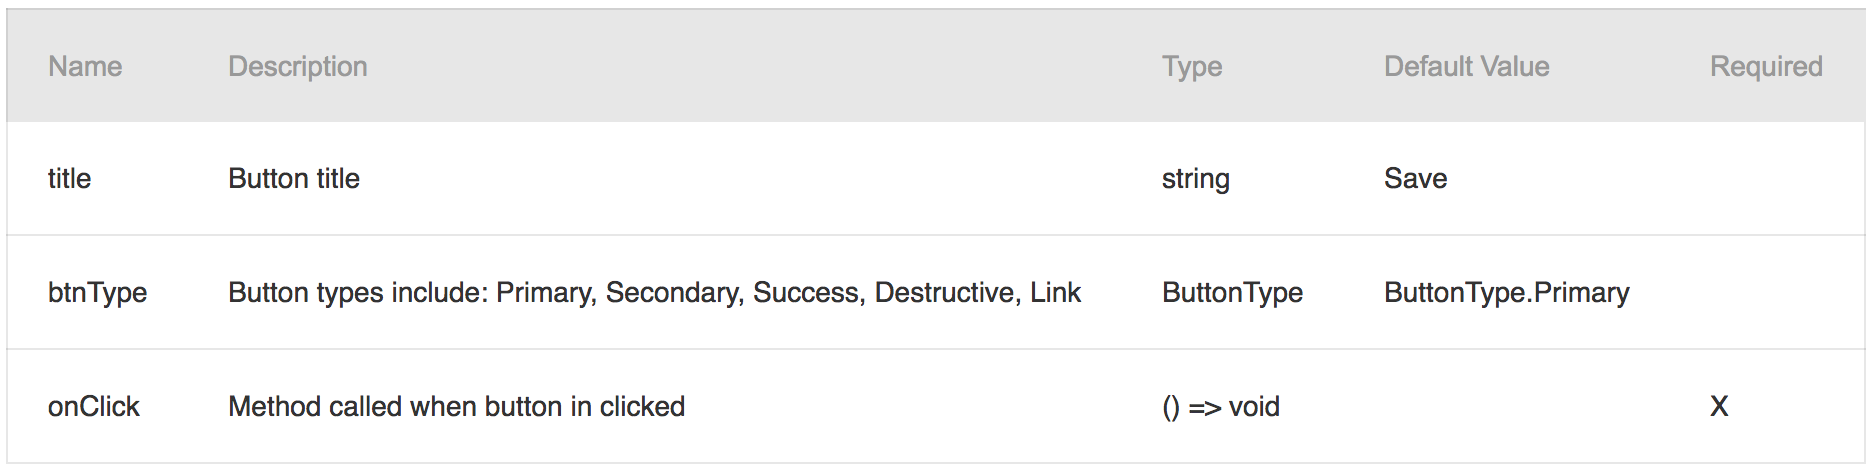
Task: Click the empty Required cell in btnType row
Action: click(1767, 292)
